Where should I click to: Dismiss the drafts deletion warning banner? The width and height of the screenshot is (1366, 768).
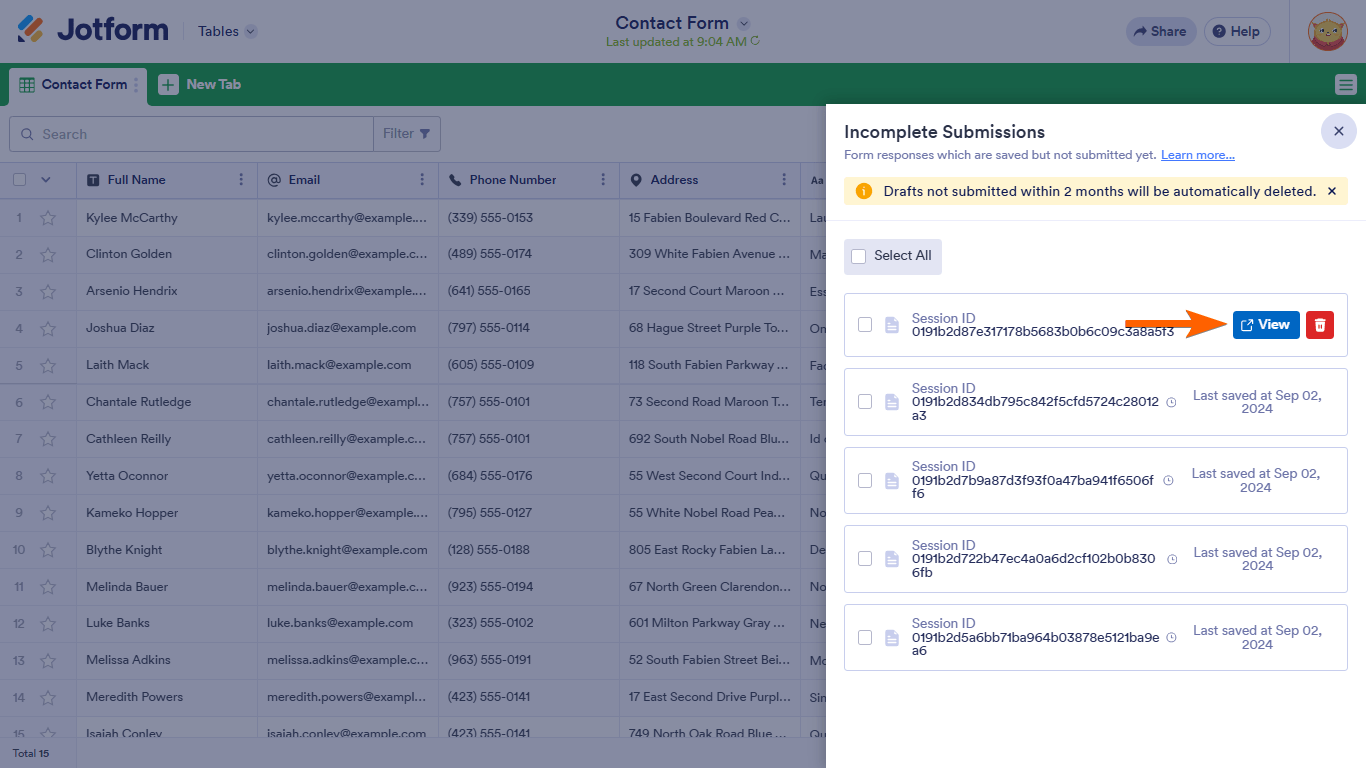coord(1331,191)
